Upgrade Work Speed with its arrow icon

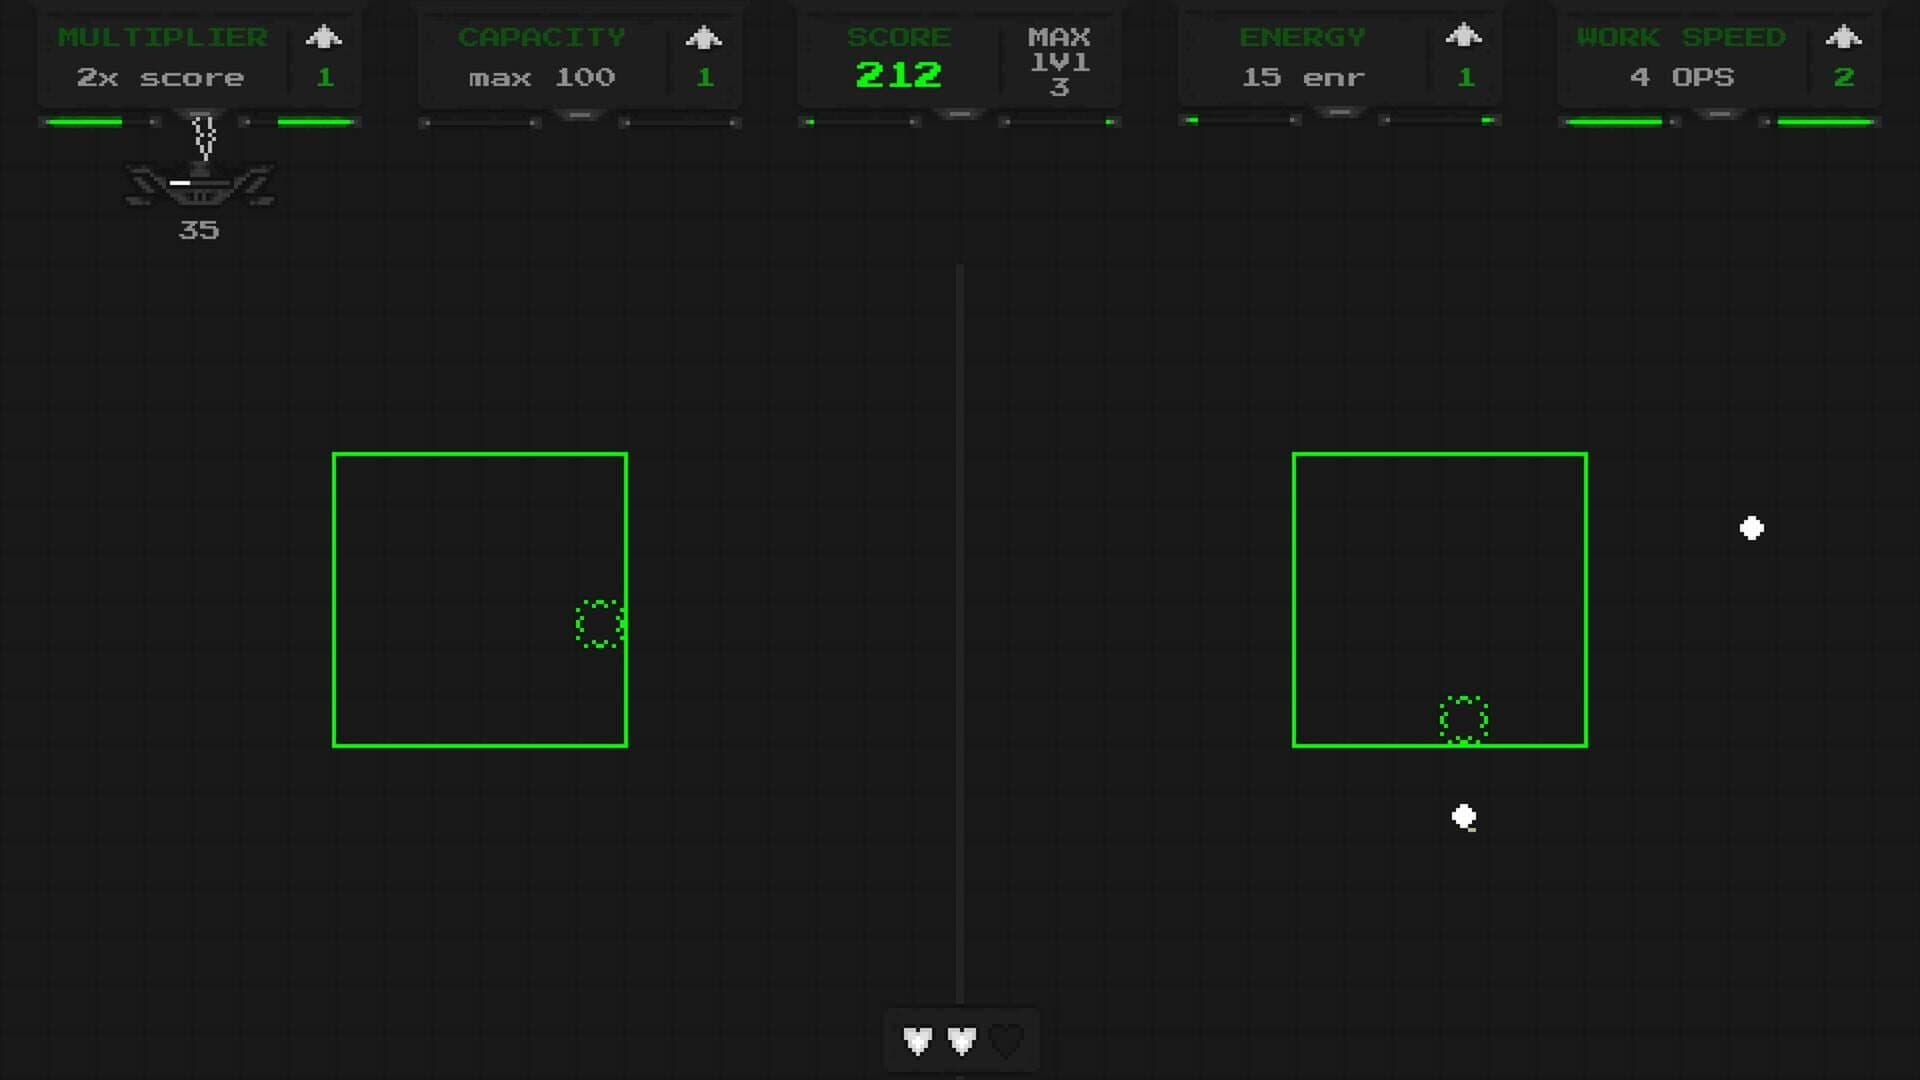click(1843, 38)
